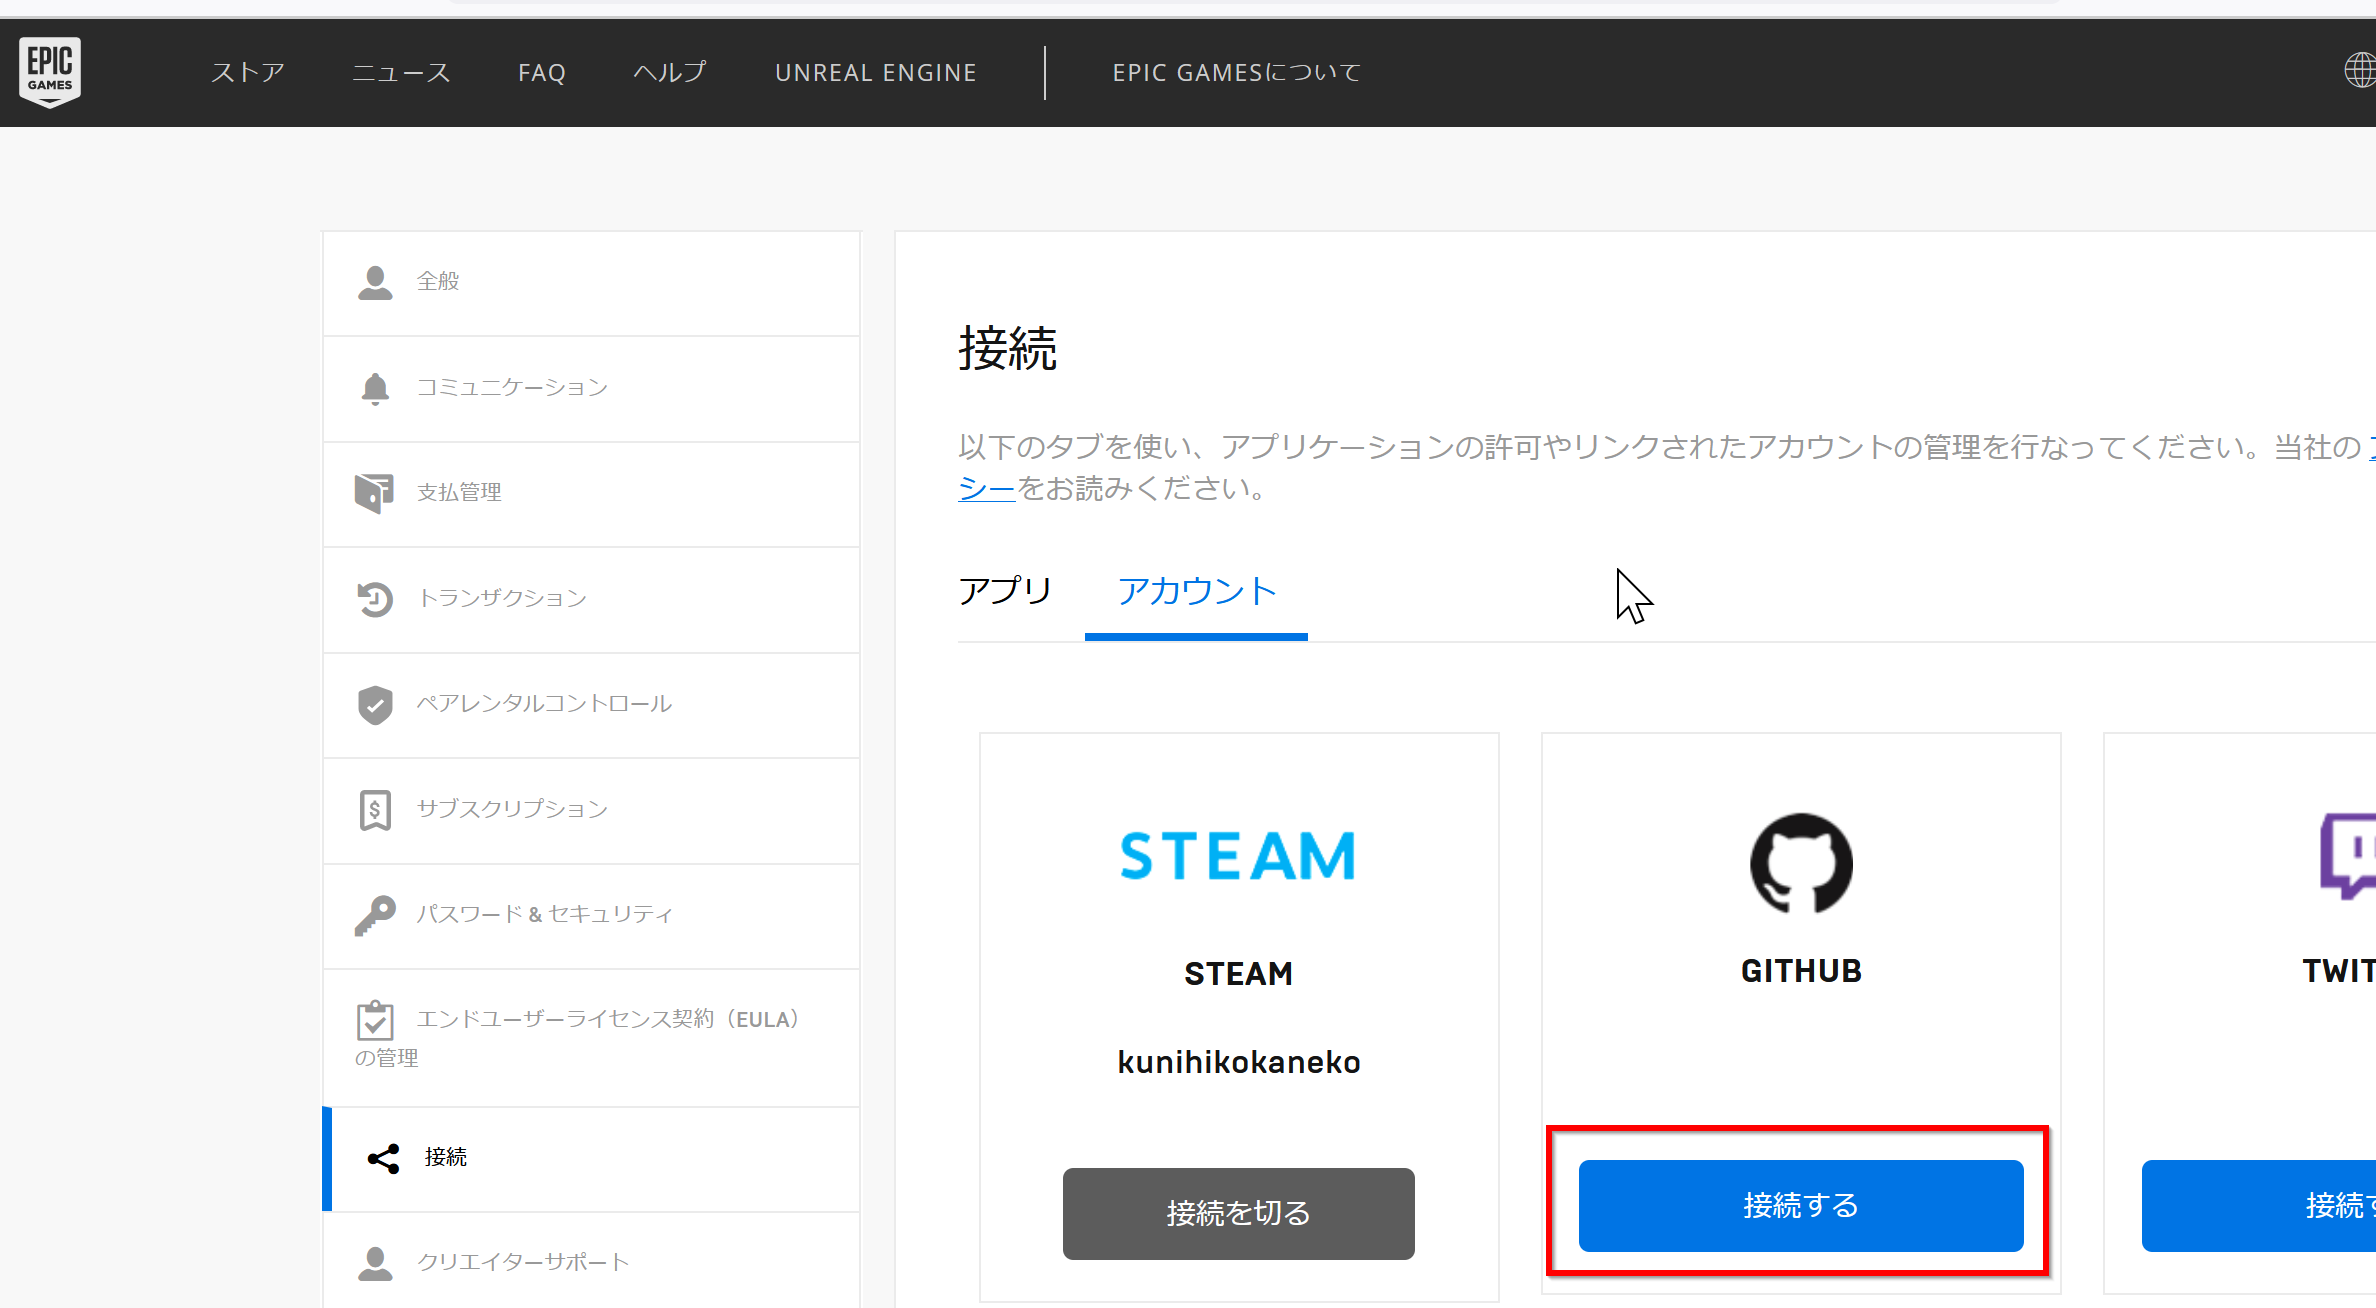
Task: Click the GITHUB card title text
Action: click(1801, 971)
